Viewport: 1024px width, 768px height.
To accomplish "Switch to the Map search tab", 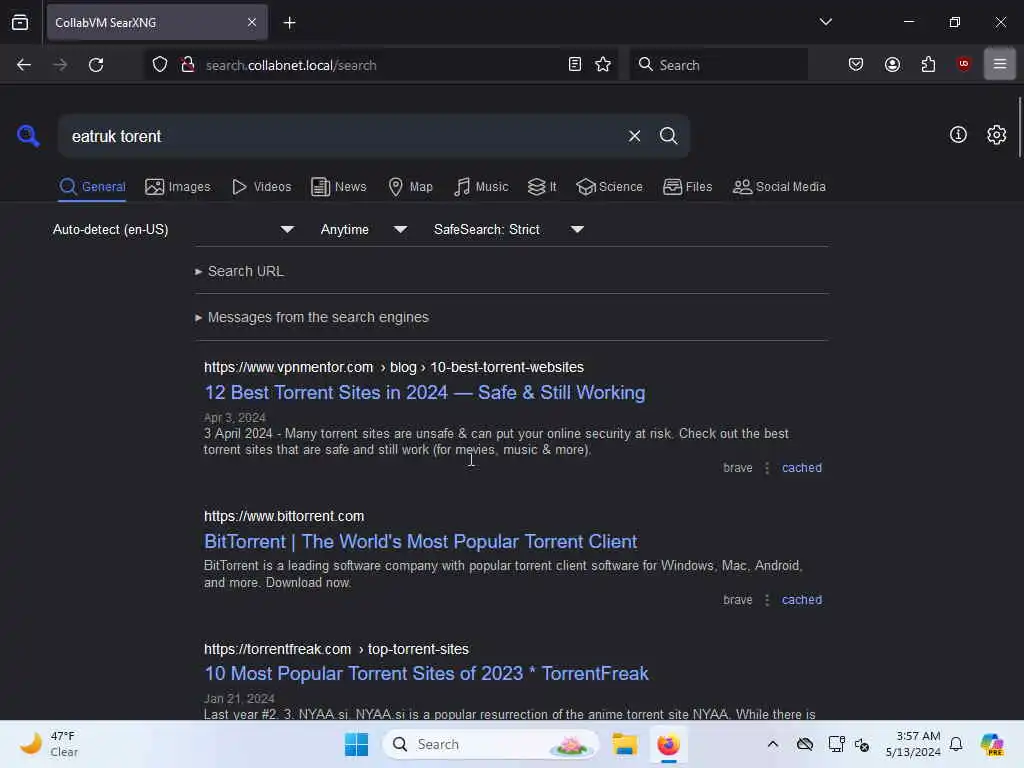I will pyautogui.click(x=410, y=187).
